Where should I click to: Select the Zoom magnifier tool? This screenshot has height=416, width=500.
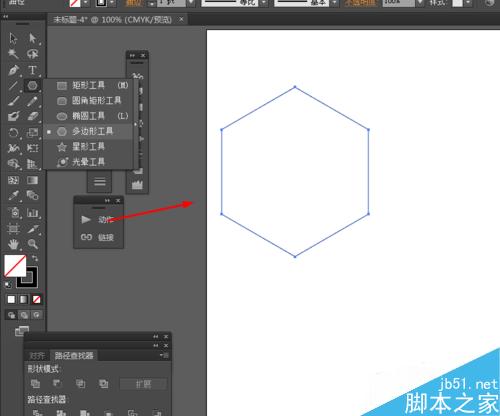click(x=32, y=244)
